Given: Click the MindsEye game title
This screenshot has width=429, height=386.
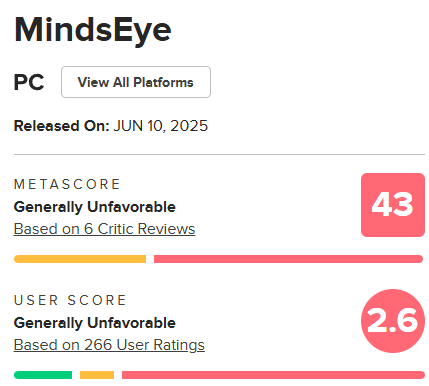Looking at the screenshot, I should coord(93,30).
